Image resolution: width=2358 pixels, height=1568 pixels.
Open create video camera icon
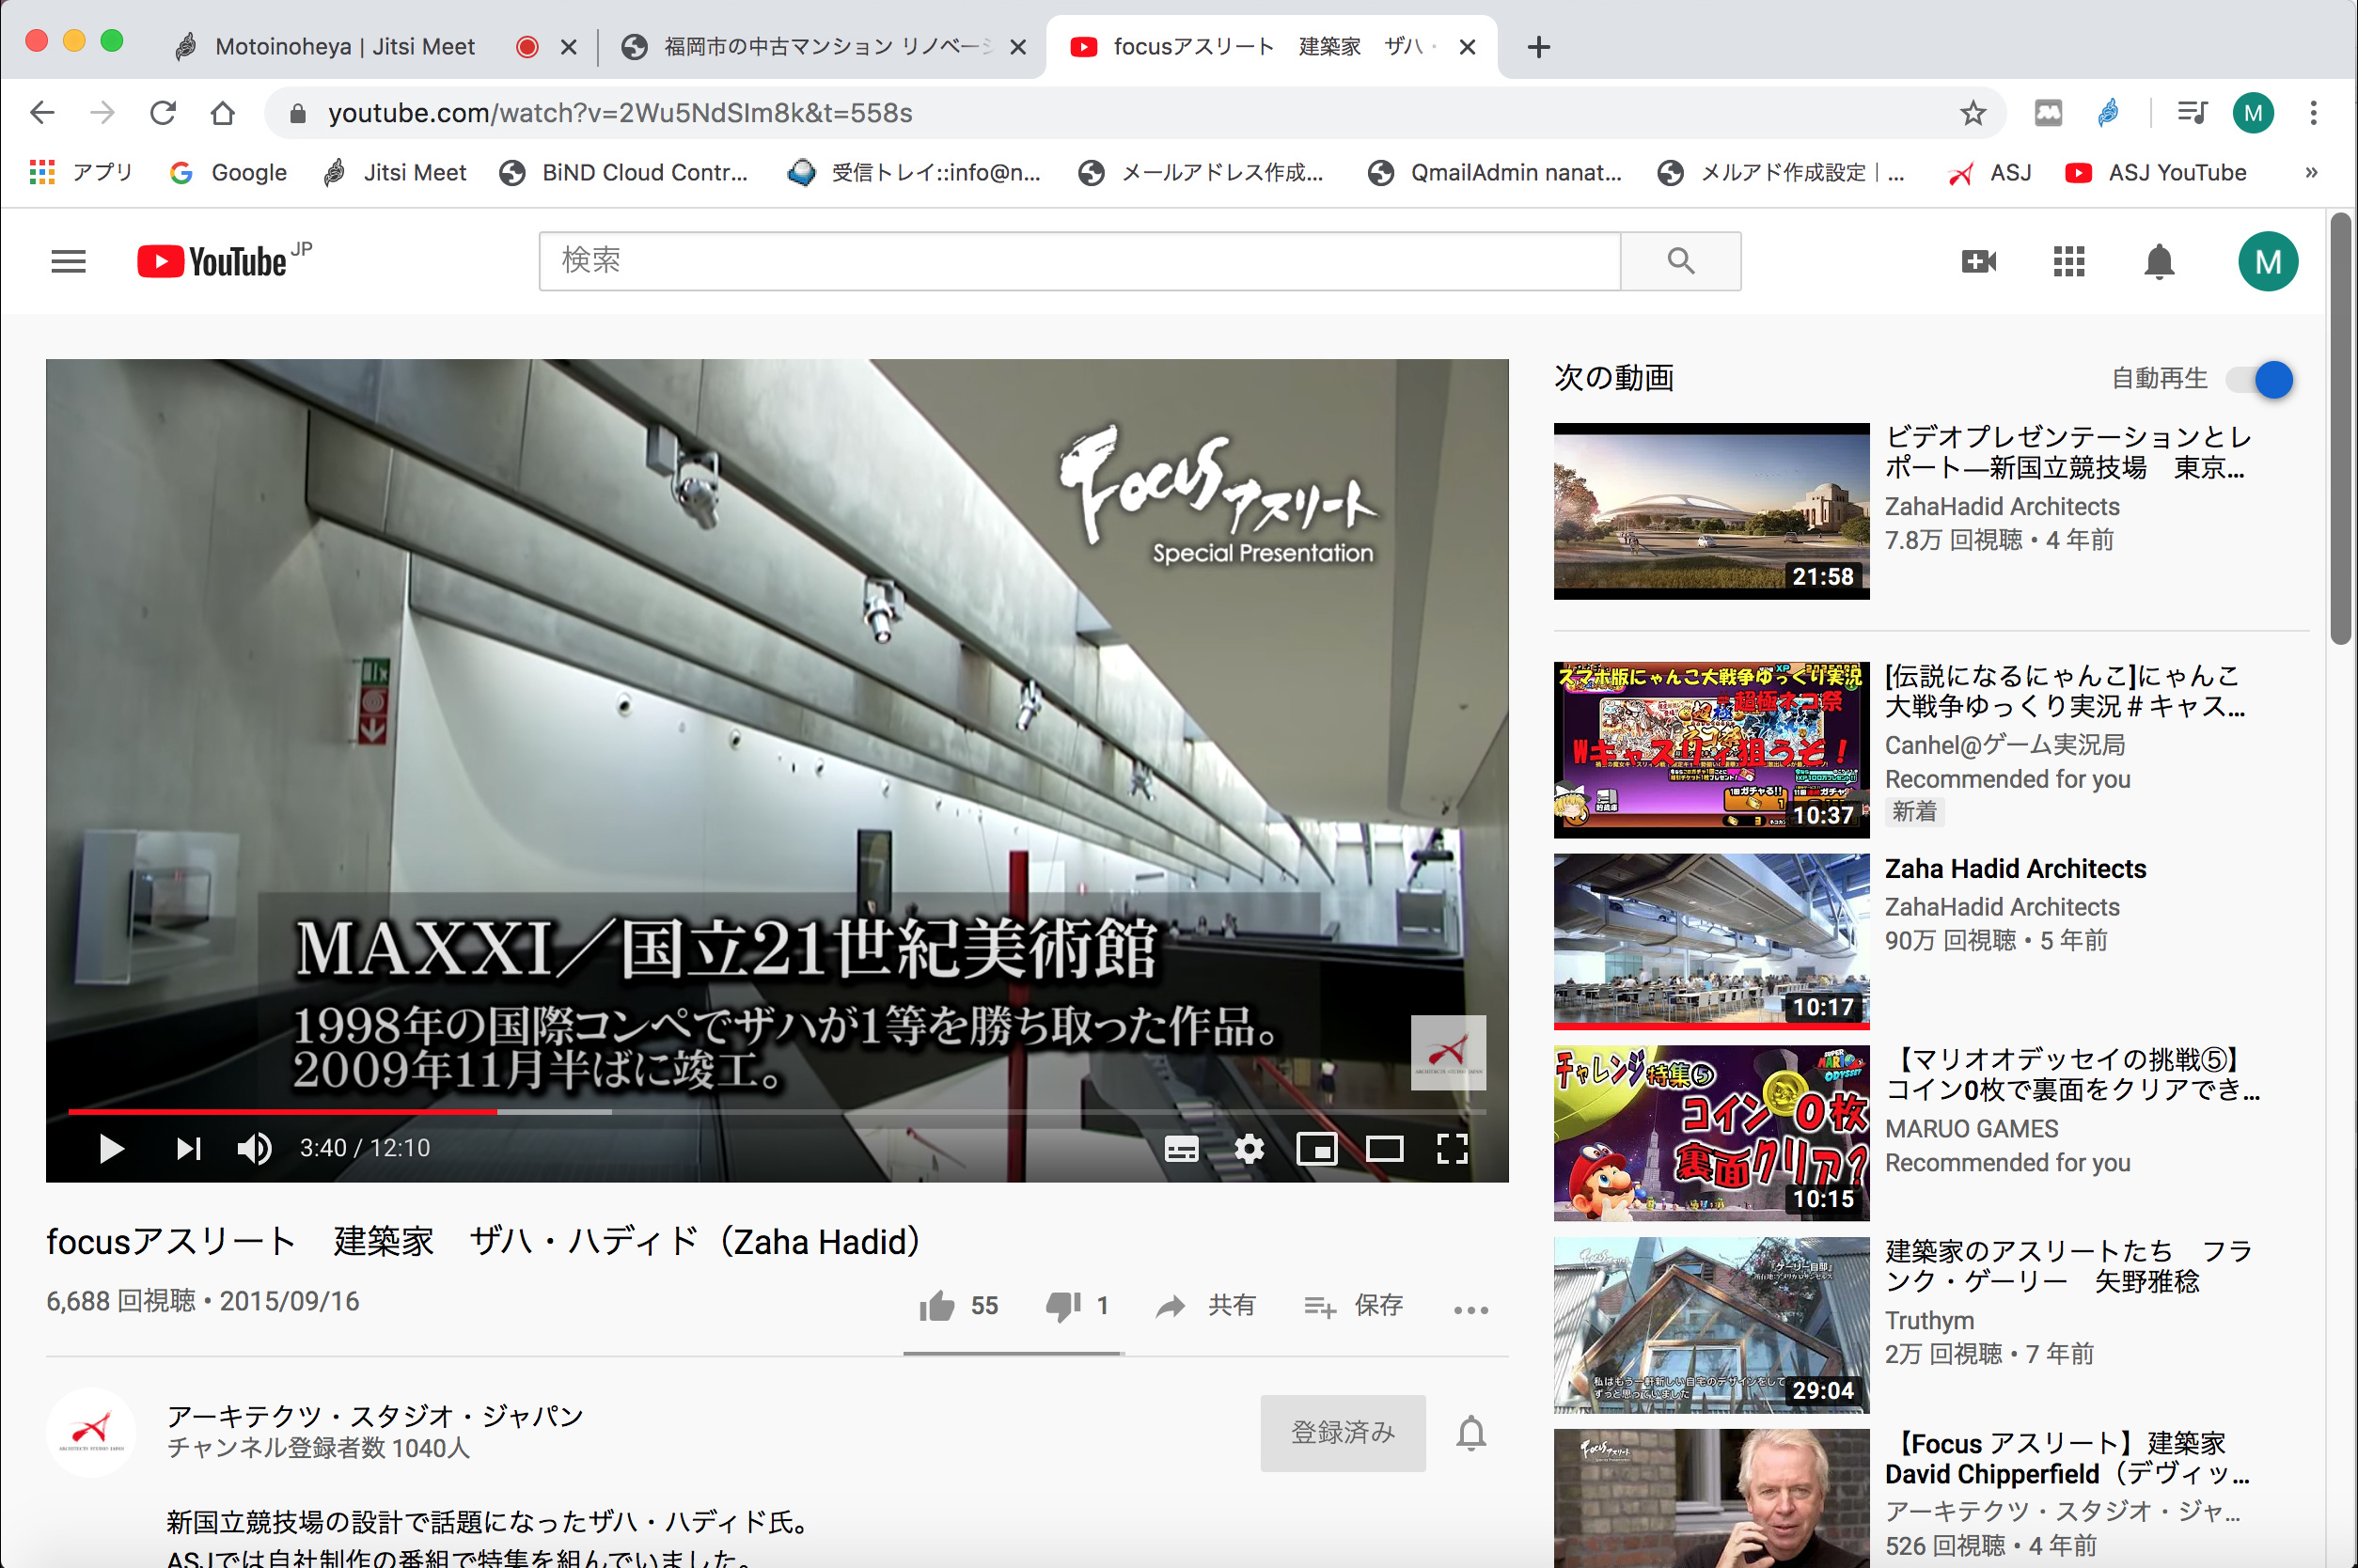1978,262
